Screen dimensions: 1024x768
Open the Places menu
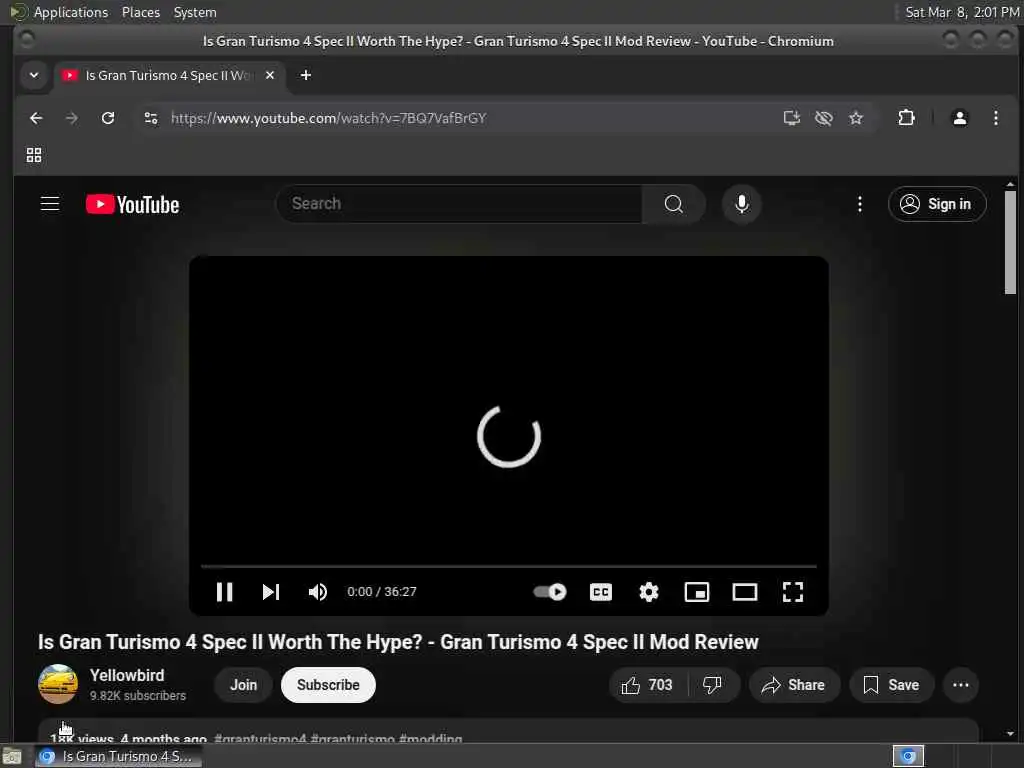pyautogui.click(x=141, y=12)
